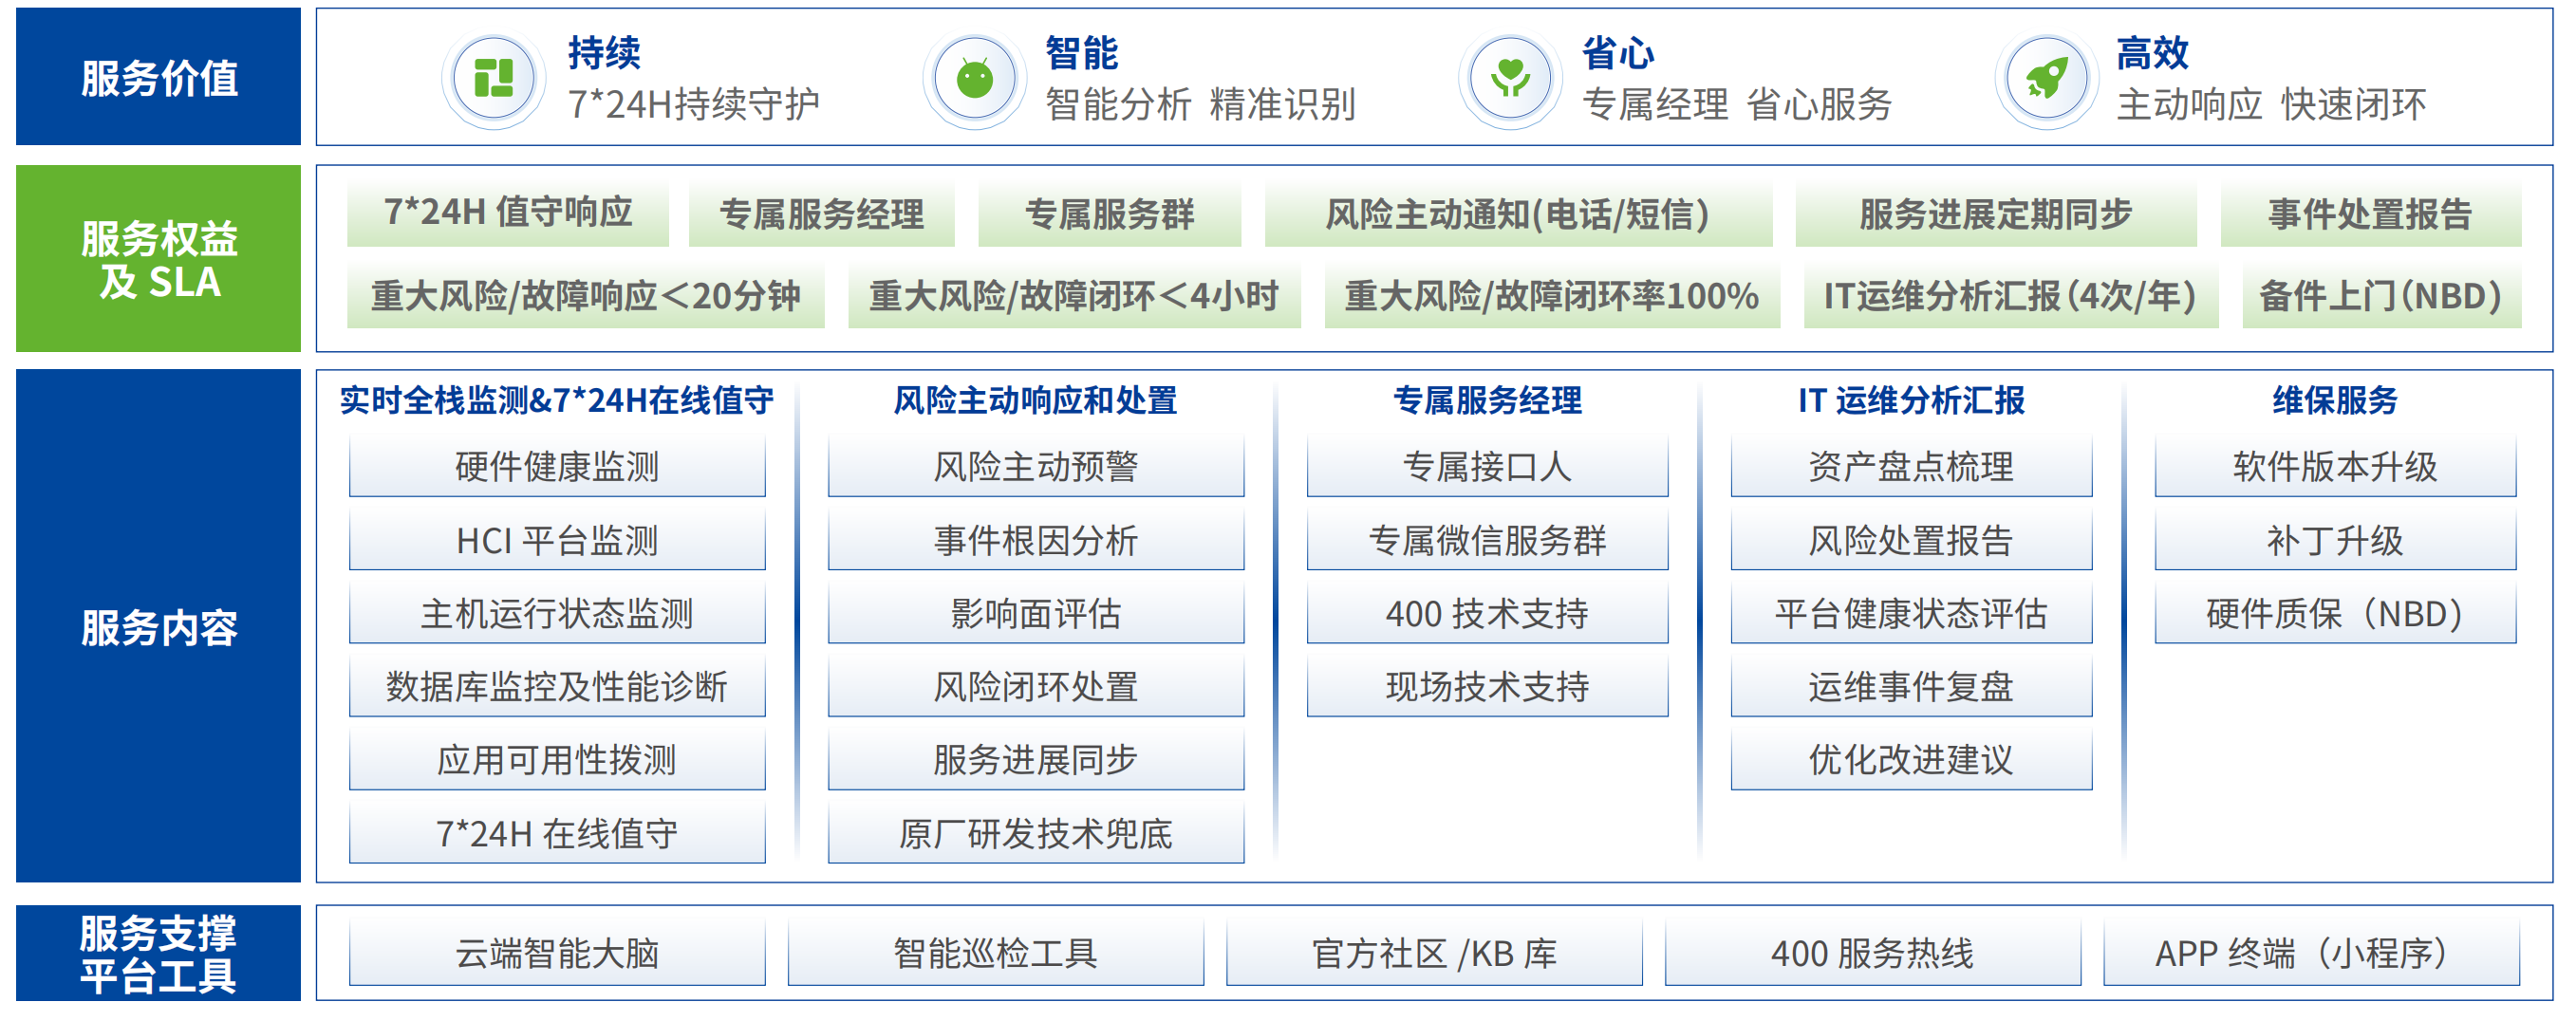Click the 高效 rocket icon
Viewport: 2576px width, 1021px height.
[2046, 78]
